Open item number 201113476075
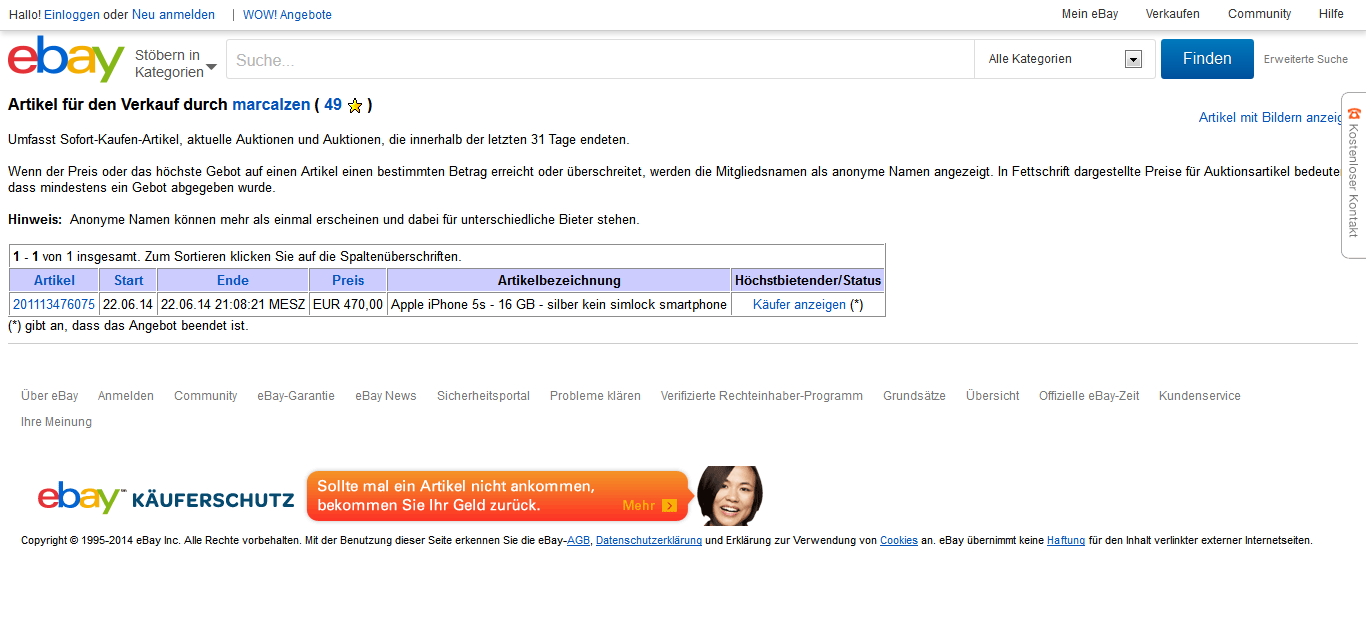 (54, 304)
